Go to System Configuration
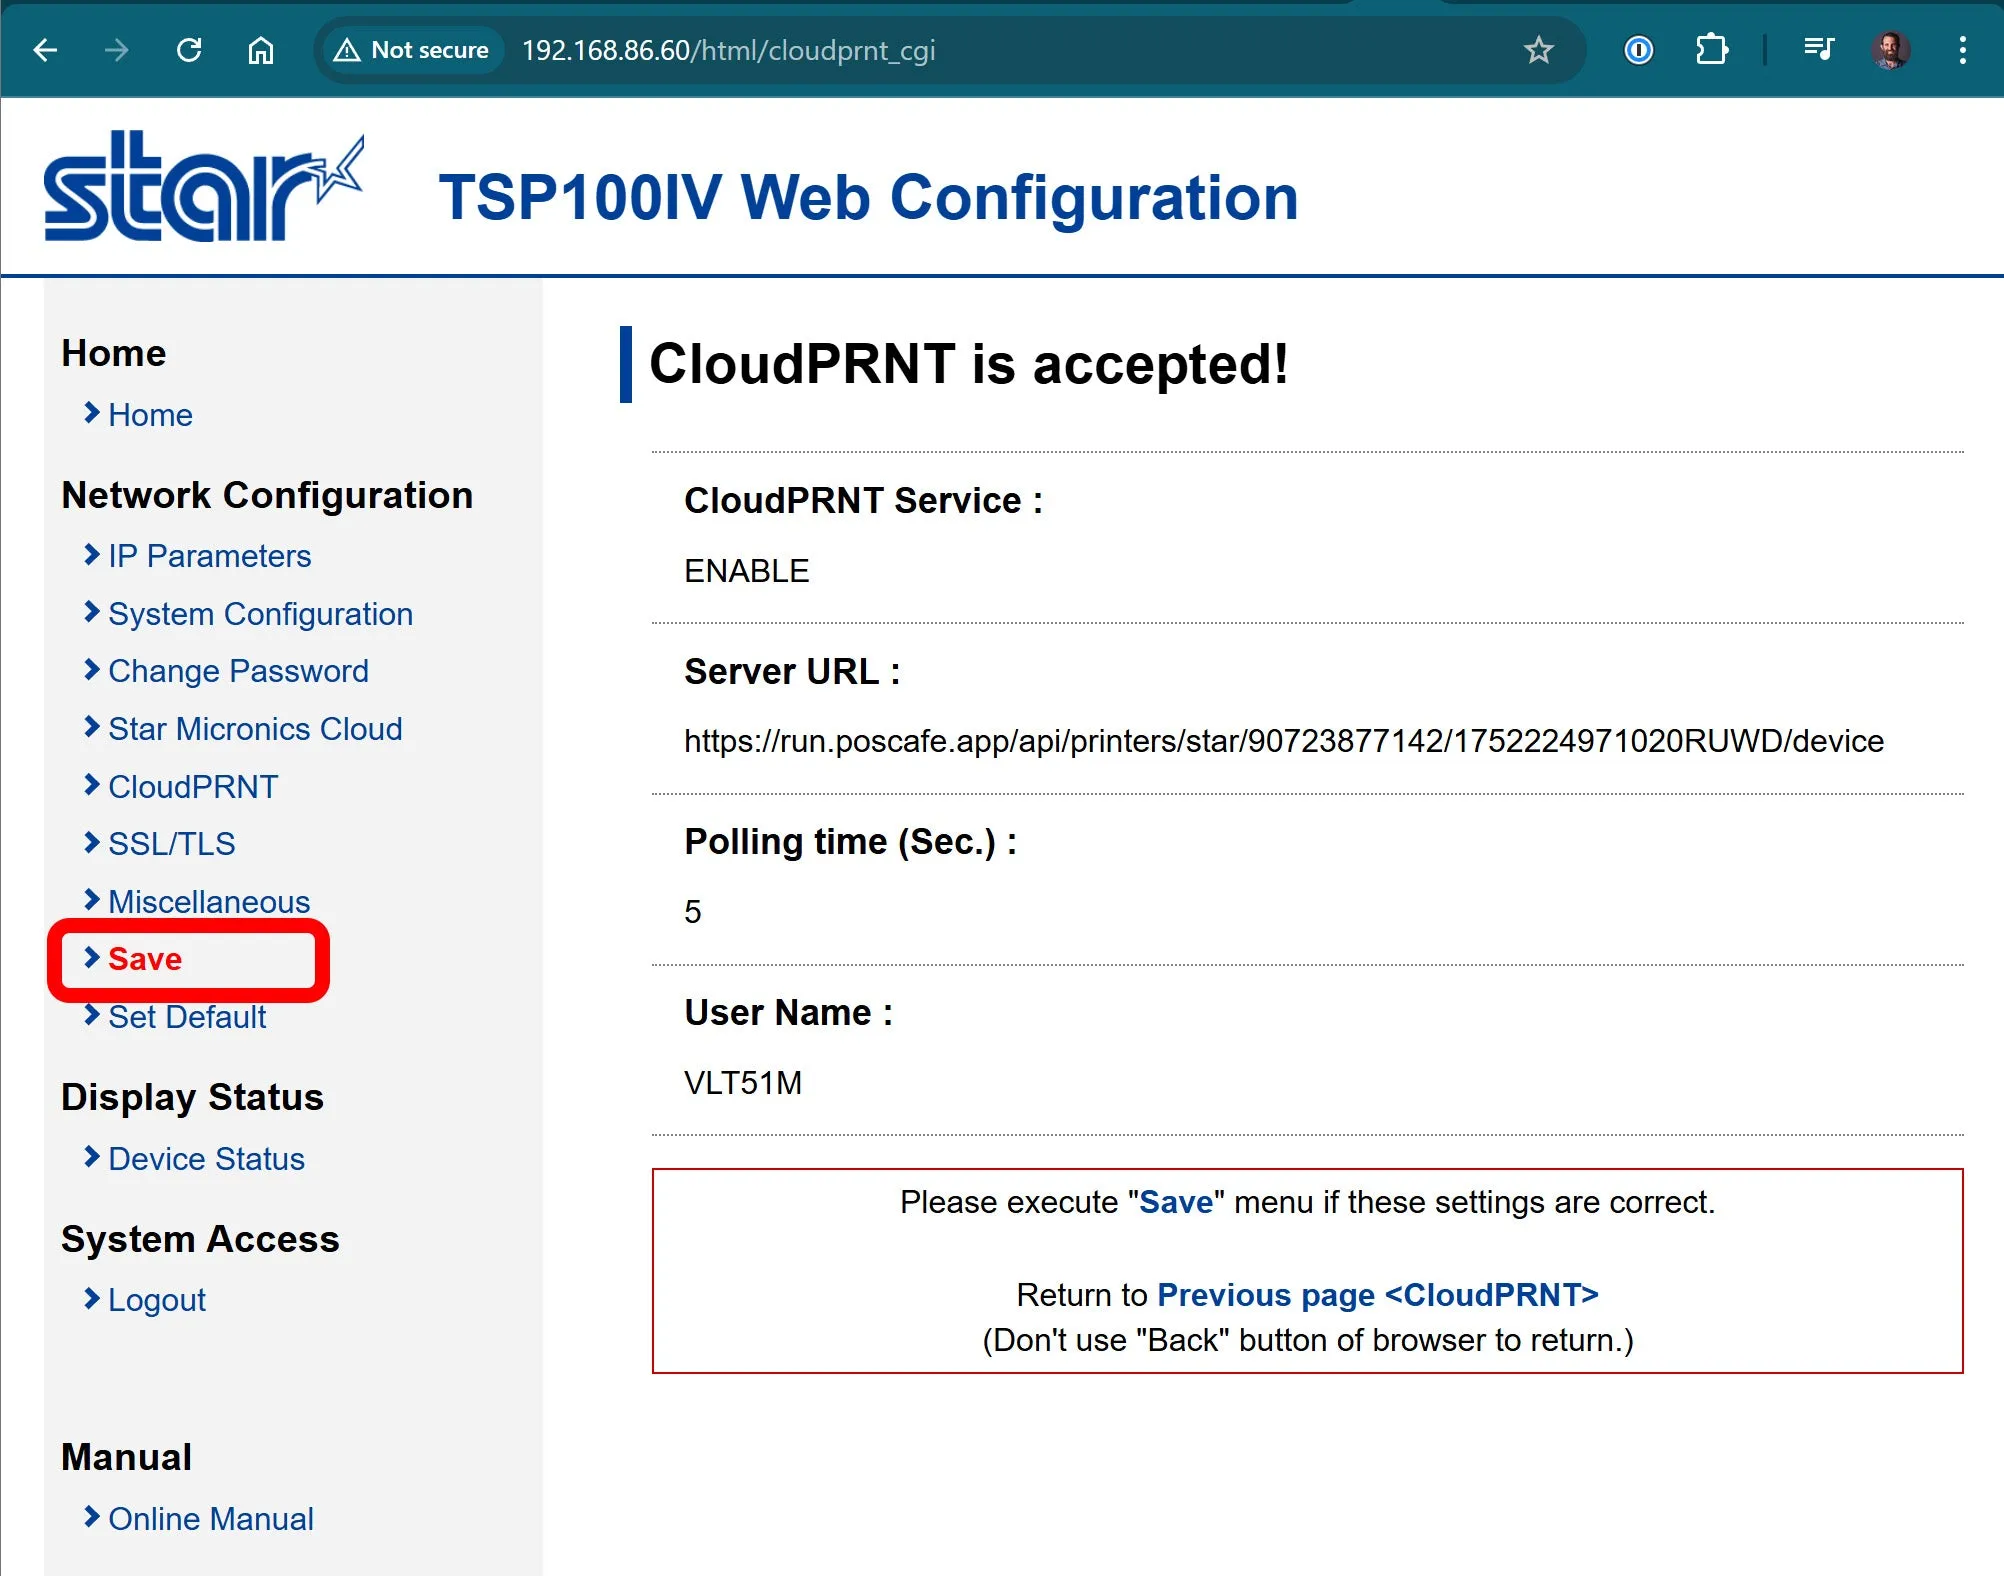Image resolution: width=2004 pixels, height=1576 pixels. [260, 614]
